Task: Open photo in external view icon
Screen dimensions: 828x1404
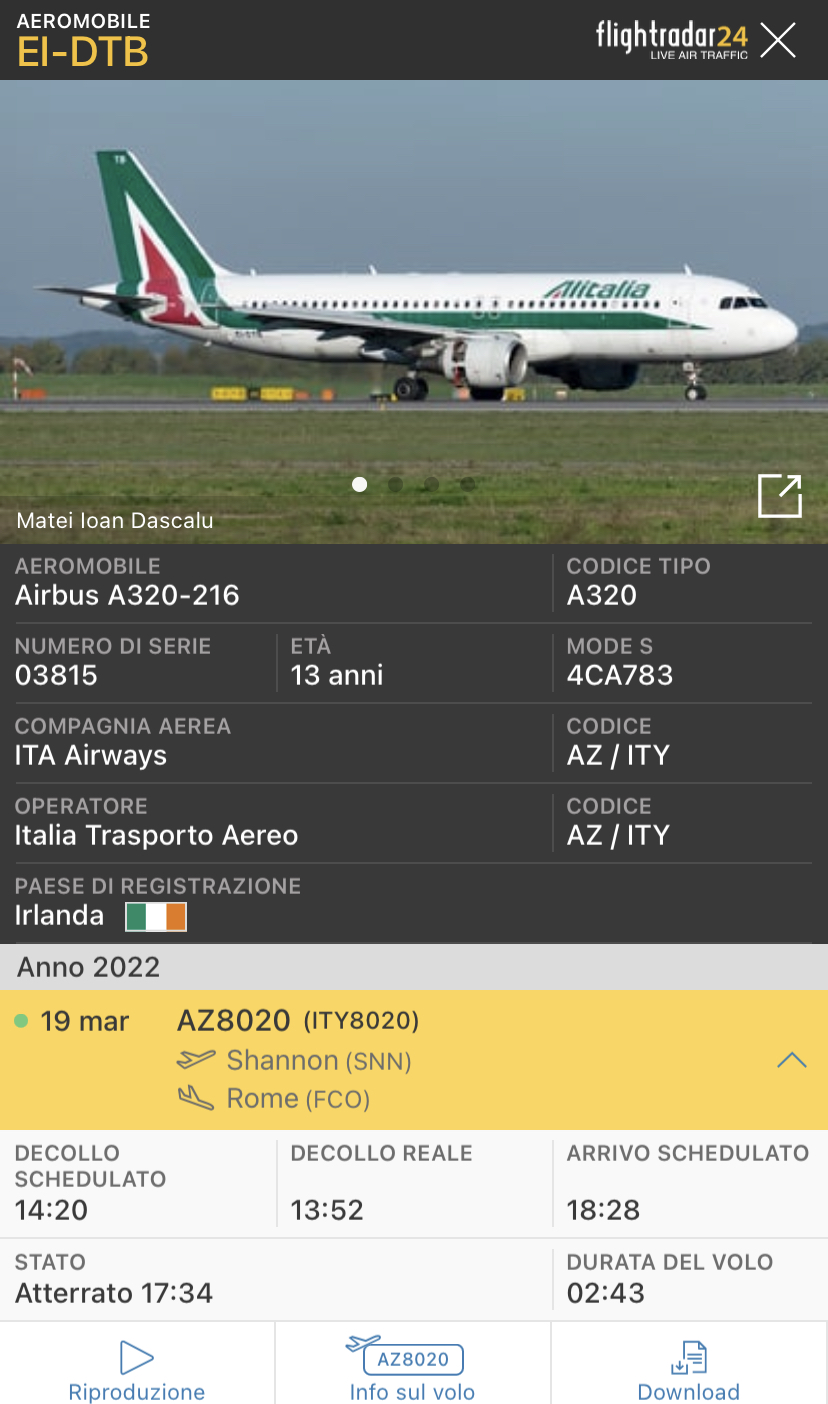Action: click(780, 496)
